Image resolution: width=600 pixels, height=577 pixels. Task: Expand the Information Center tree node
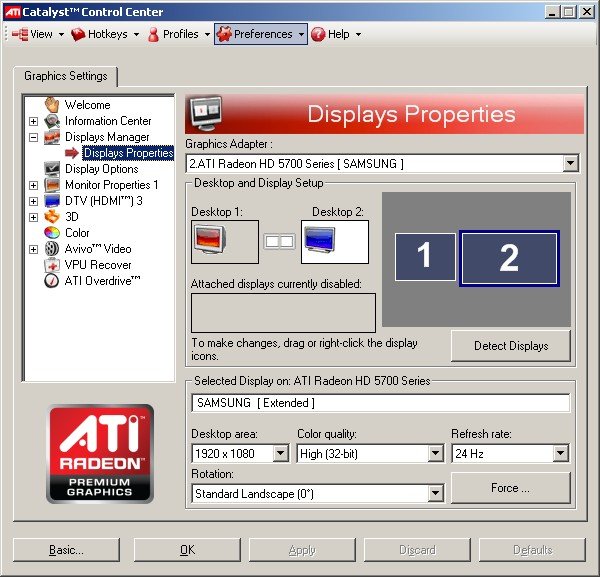point(33,121)
